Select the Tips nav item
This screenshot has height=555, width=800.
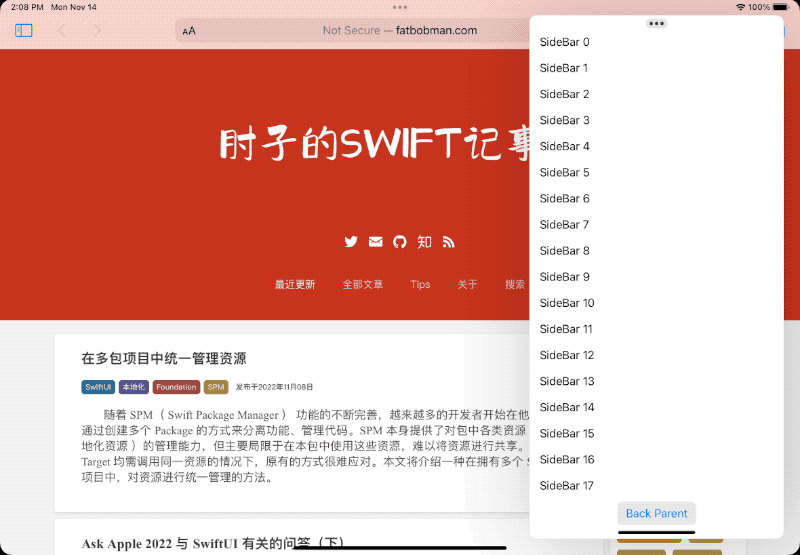pyautogui.click(x=420, y=285)
